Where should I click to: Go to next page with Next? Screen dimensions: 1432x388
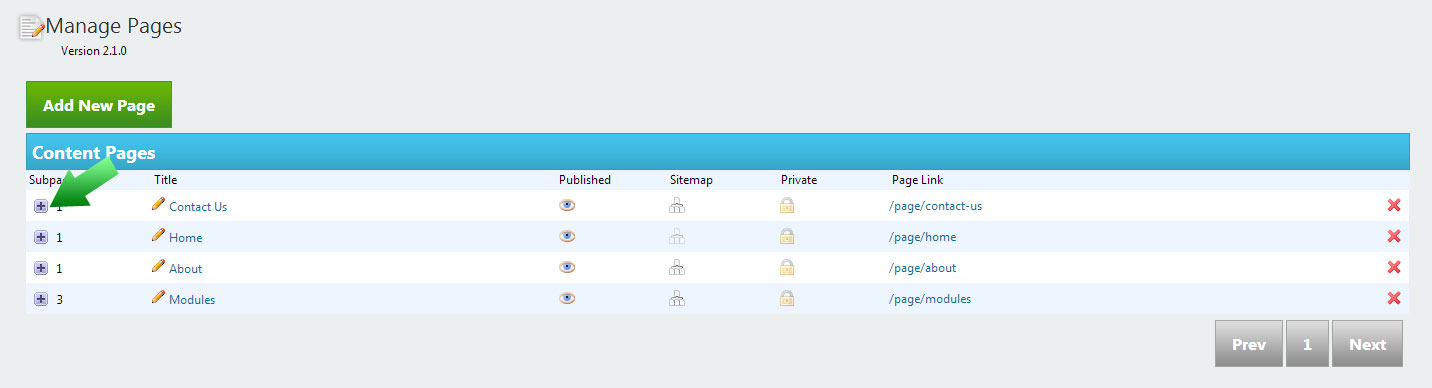1367,344
